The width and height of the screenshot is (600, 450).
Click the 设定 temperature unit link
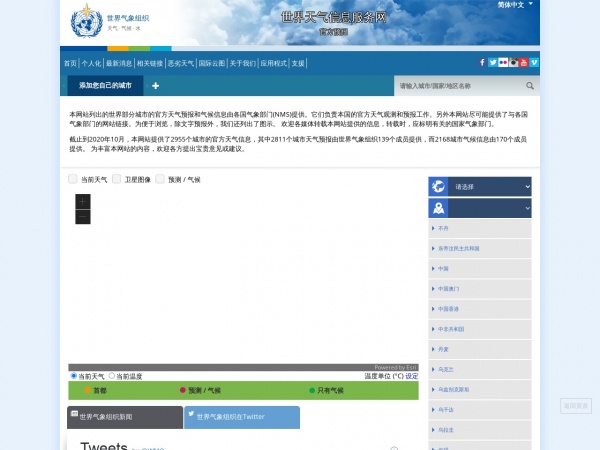(x=412, y=376)
